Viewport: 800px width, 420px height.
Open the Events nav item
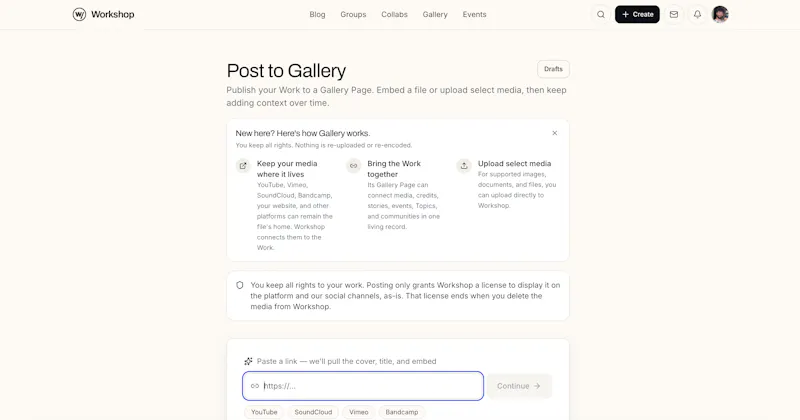coord(474,14)
